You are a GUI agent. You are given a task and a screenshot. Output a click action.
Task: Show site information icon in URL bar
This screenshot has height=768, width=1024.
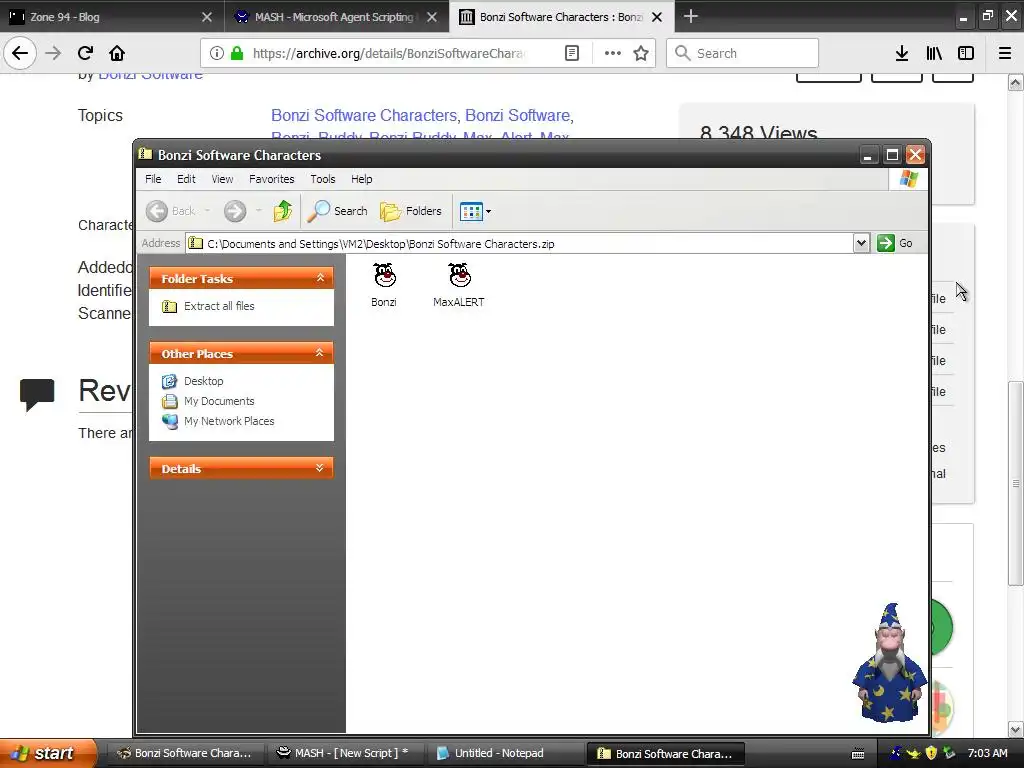coord(216,54)
